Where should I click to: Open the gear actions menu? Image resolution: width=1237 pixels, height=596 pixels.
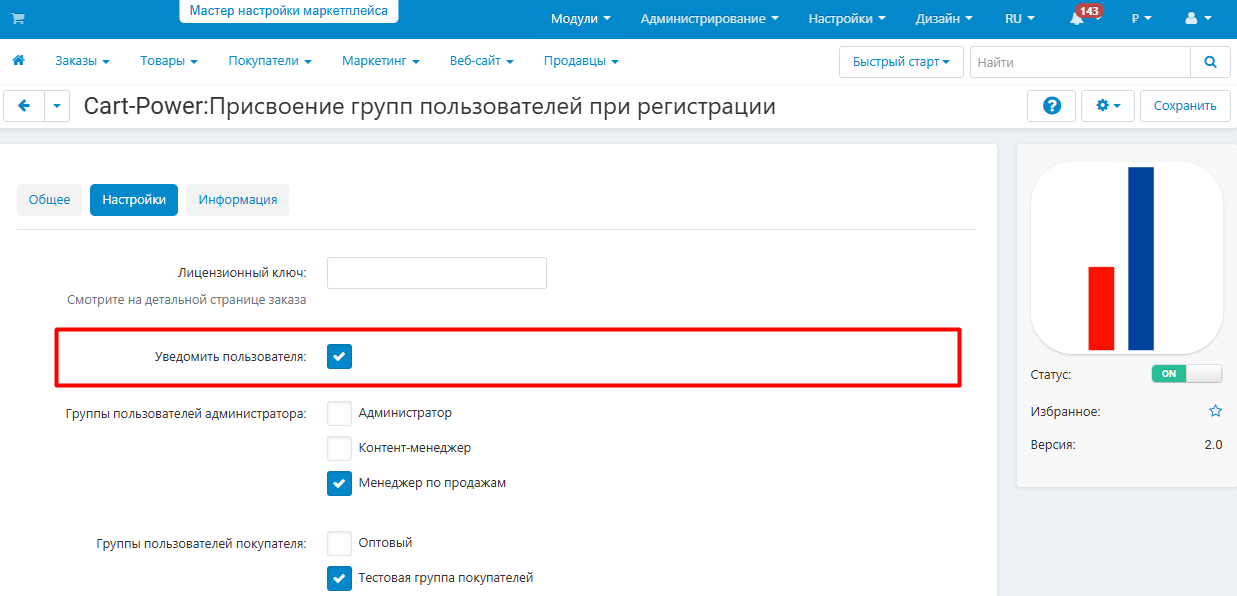point(1108,106)
